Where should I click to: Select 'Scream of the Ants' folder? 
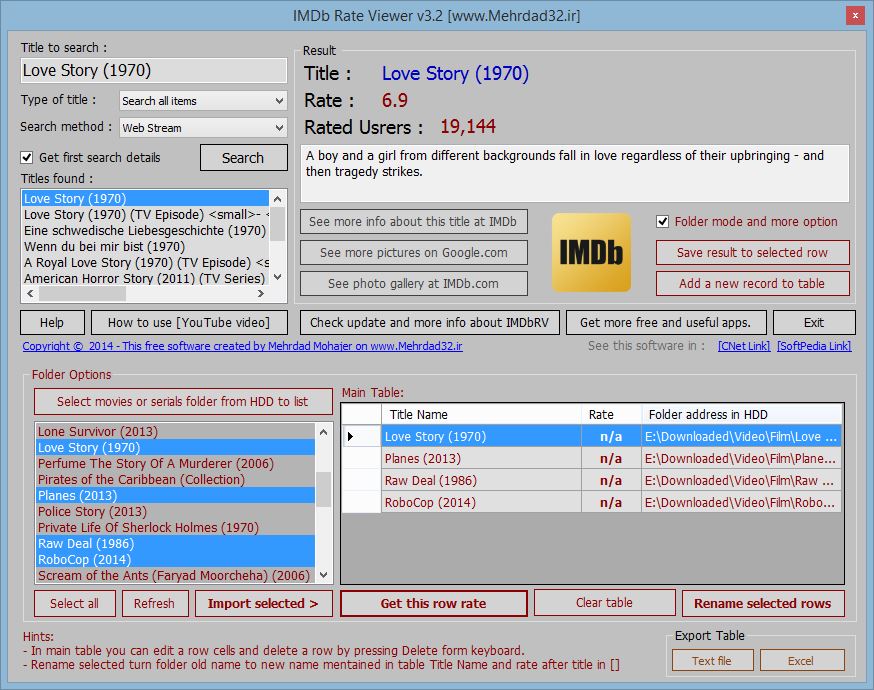click(176, 576)
